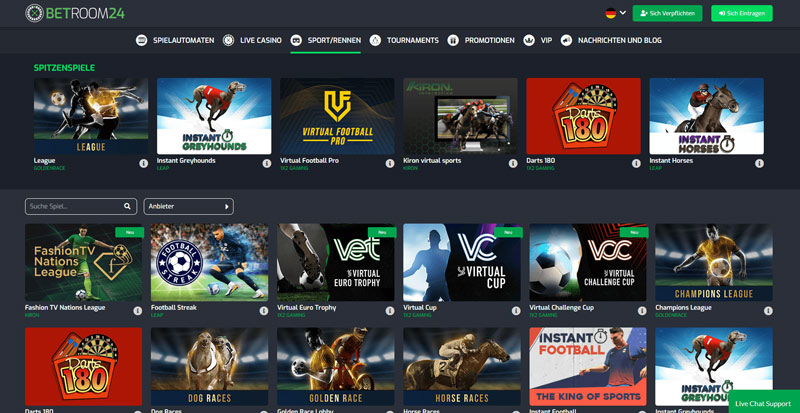Open the VIP page

click(x=546, y=40)
